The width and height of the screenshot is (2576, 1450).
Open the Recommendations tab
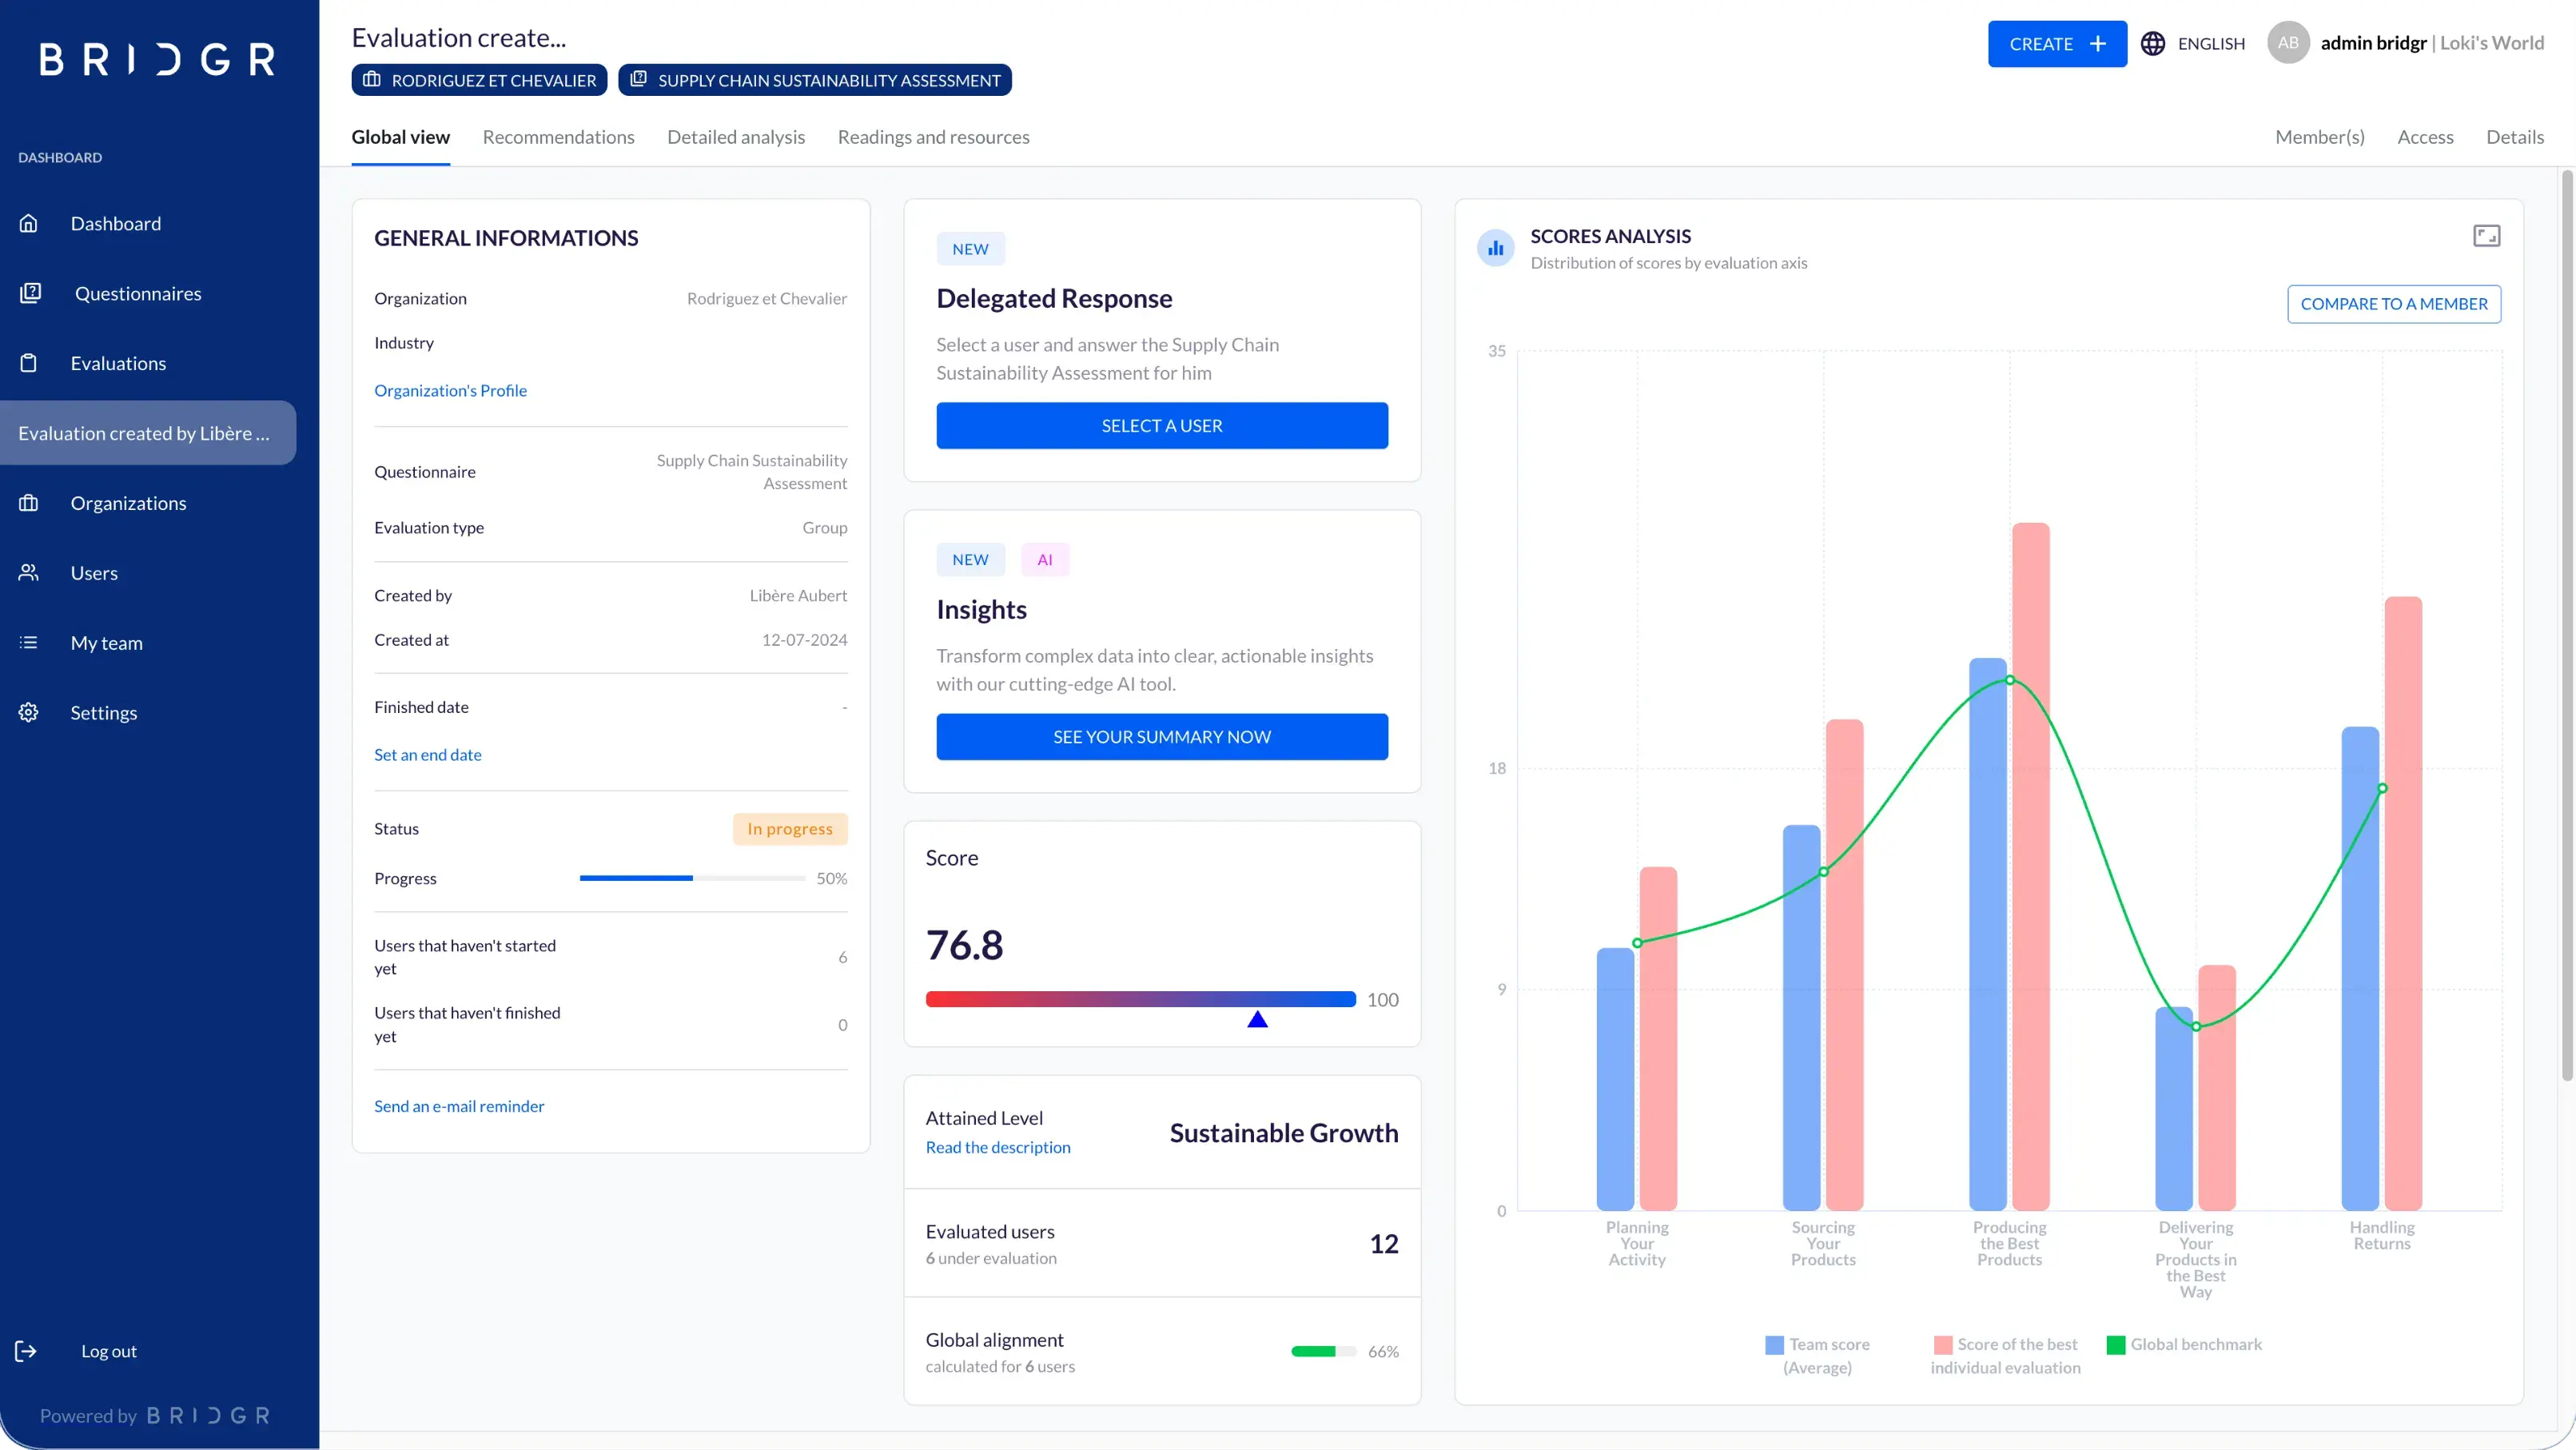[x=558, y=137]
